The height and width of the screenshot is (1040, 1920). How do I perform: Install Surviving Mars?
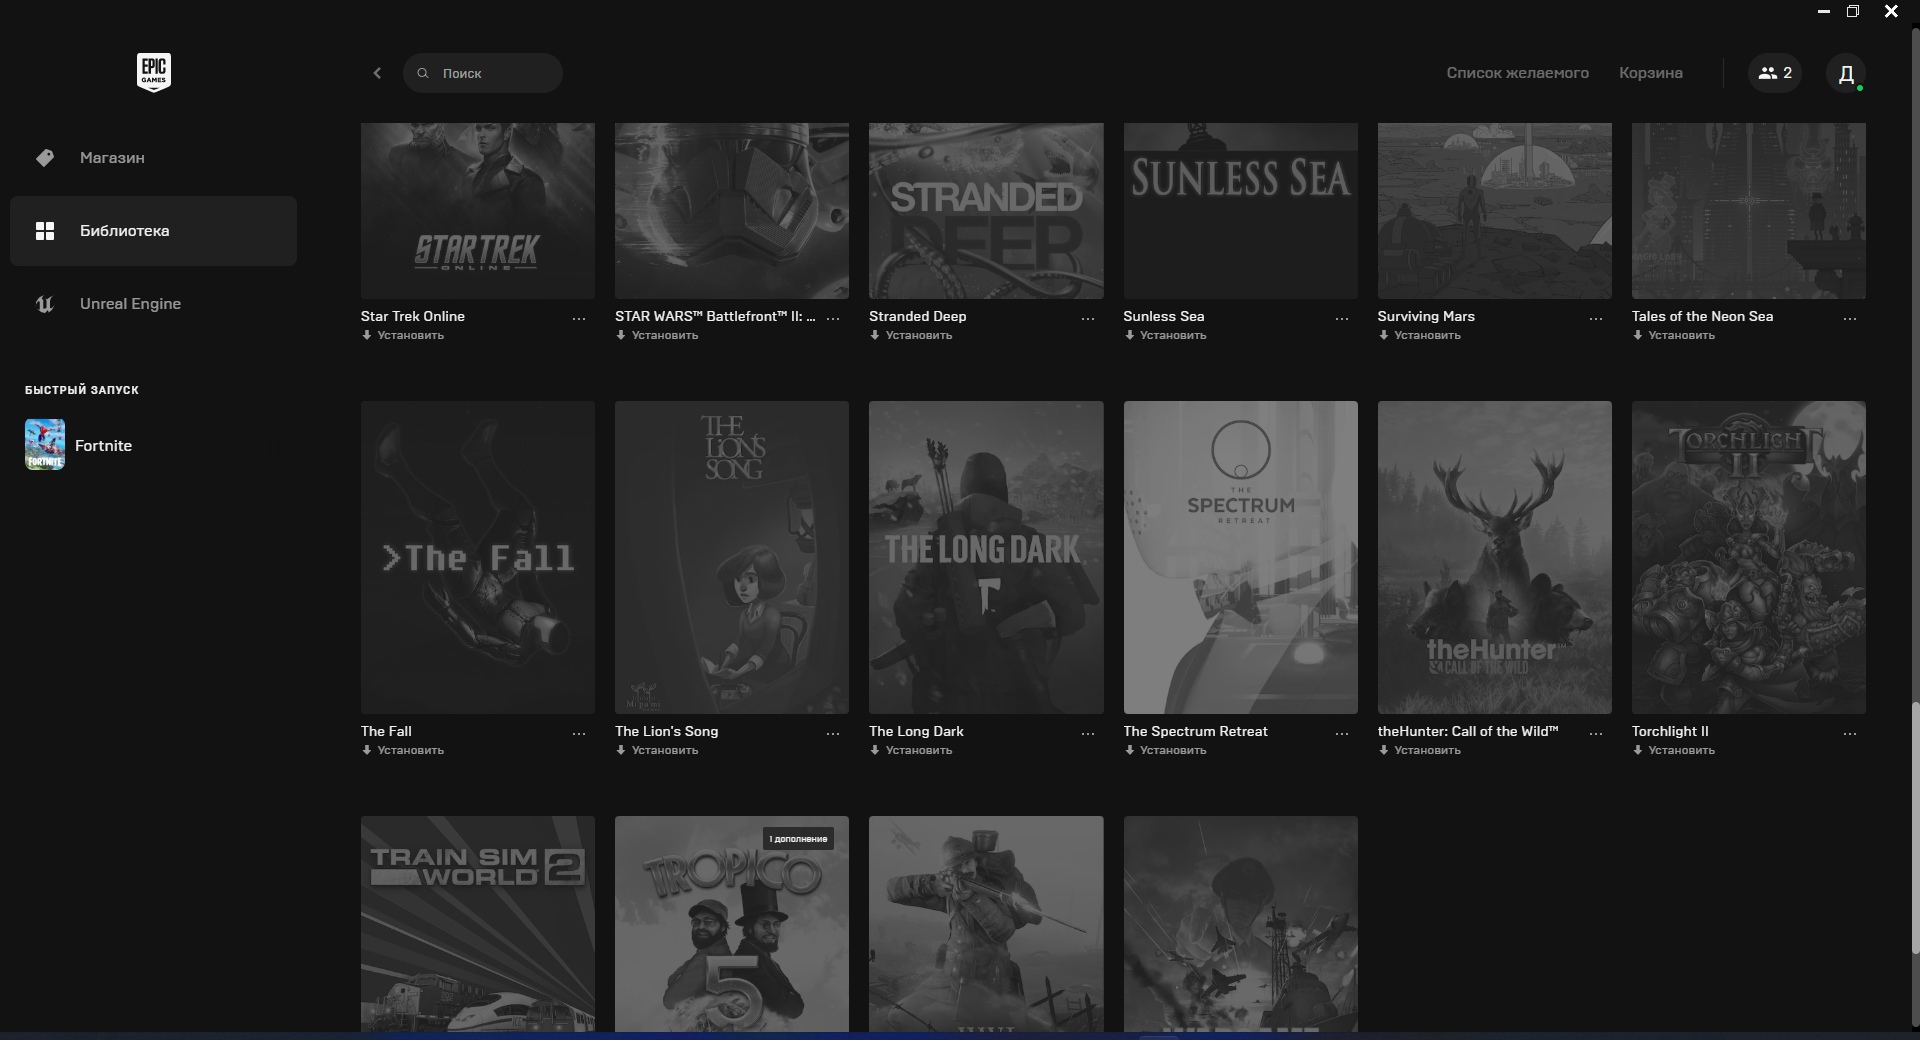pyautogui.click(x=1420, y=335)
